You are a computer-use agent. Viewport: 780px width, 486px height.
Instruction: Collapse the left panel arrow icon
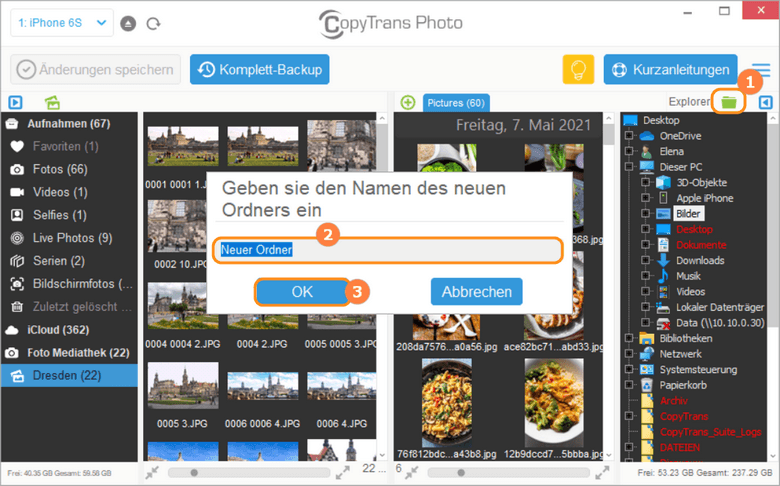pyautogui.click(x=15, y=102)
